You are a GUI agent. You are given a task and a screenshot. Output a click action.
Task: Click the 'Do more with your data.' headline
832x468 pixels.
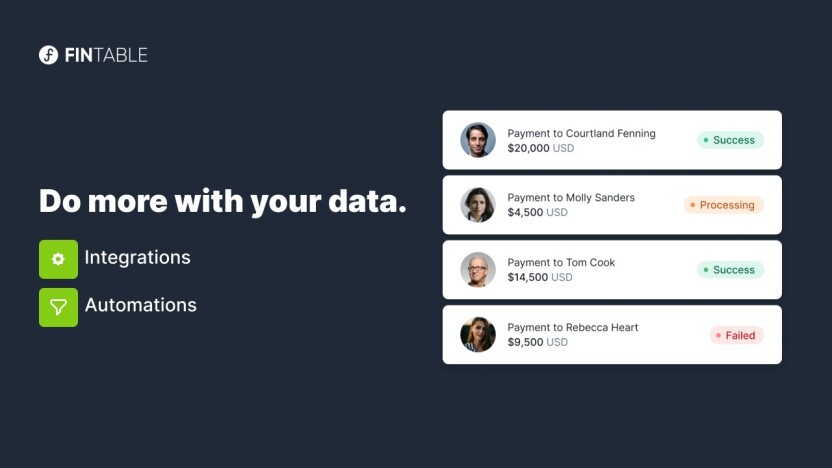click(223, 202)
